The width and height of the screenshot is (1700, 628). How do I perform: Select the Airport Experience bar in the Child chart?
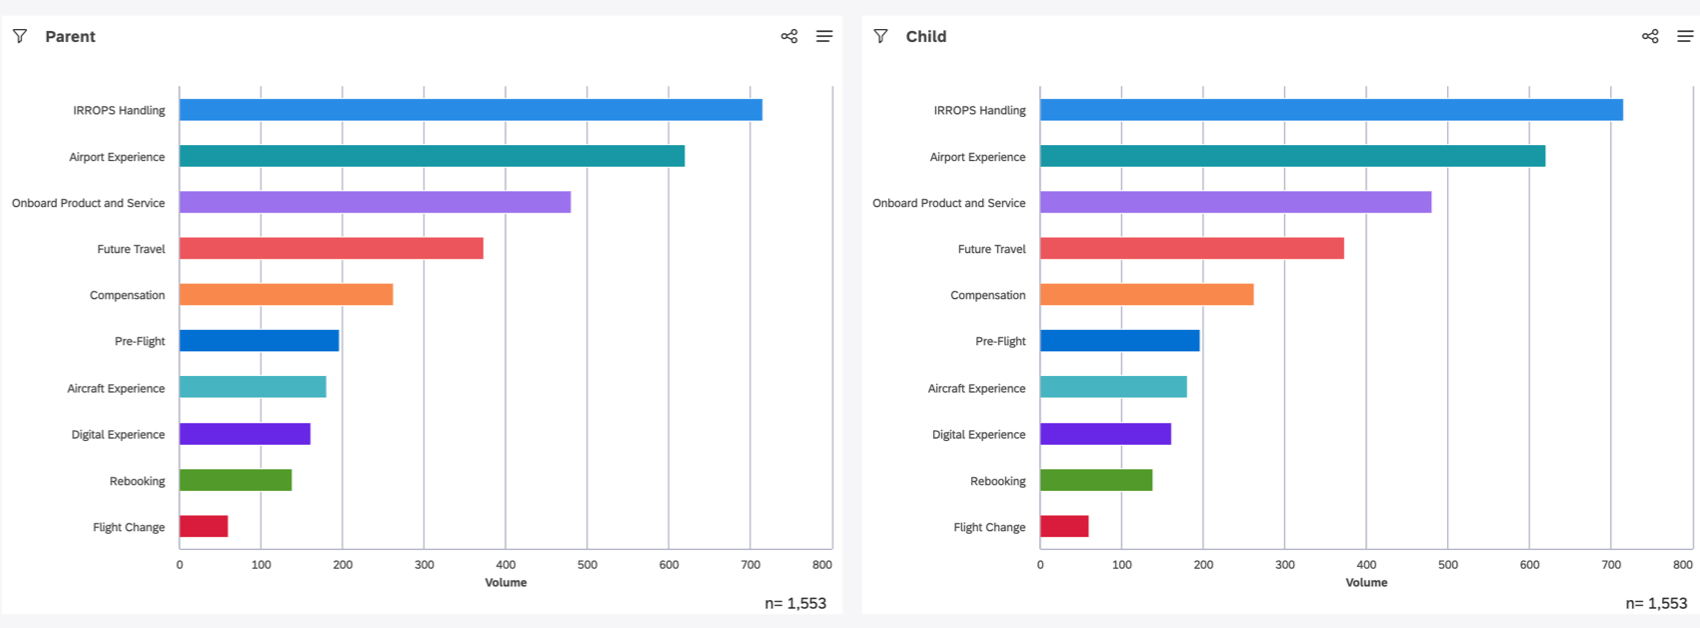coord(1290,156)
